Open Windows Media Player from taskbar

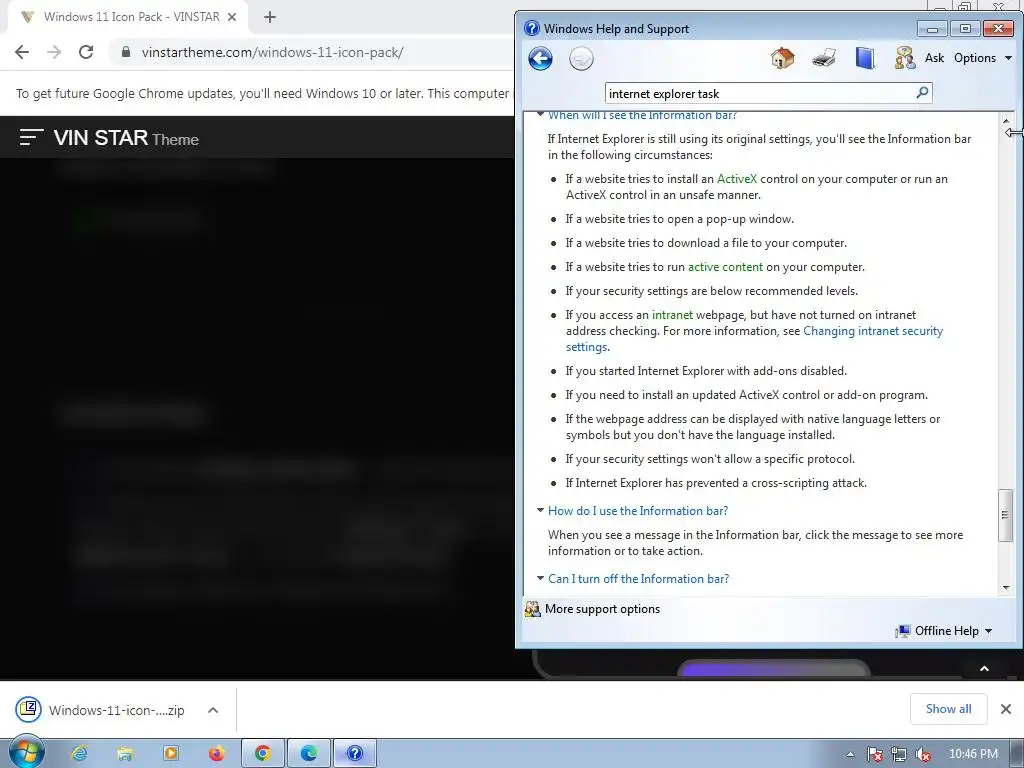[170, 754]
